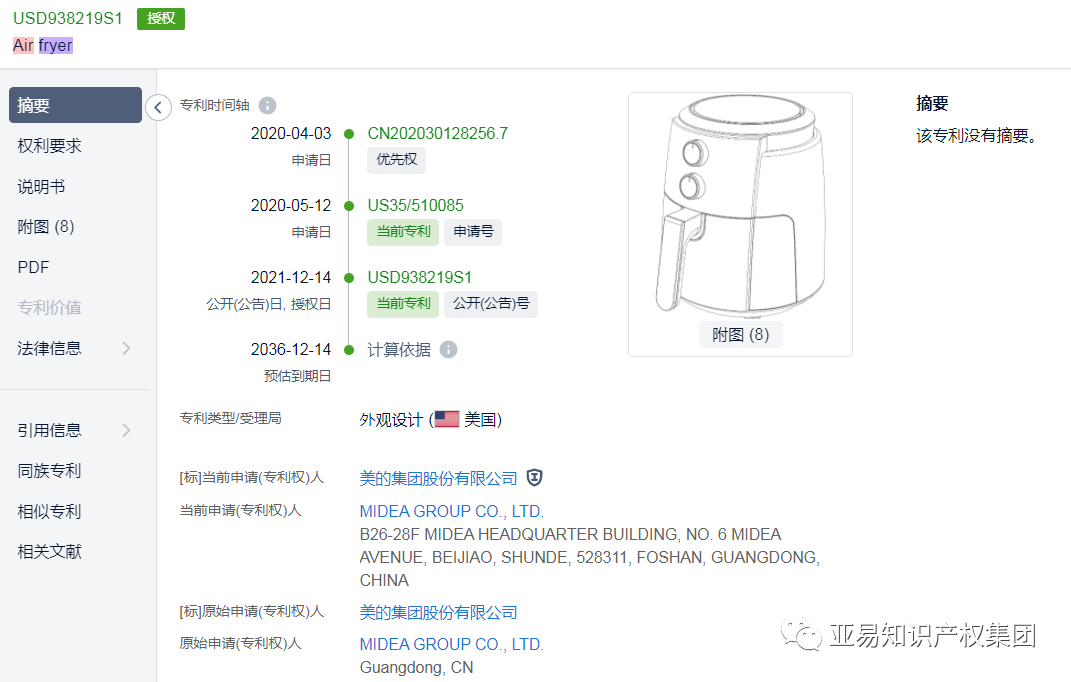Show the calculation basis info icon
This screenshot has height=682, width=1071.
pos(448,349)
